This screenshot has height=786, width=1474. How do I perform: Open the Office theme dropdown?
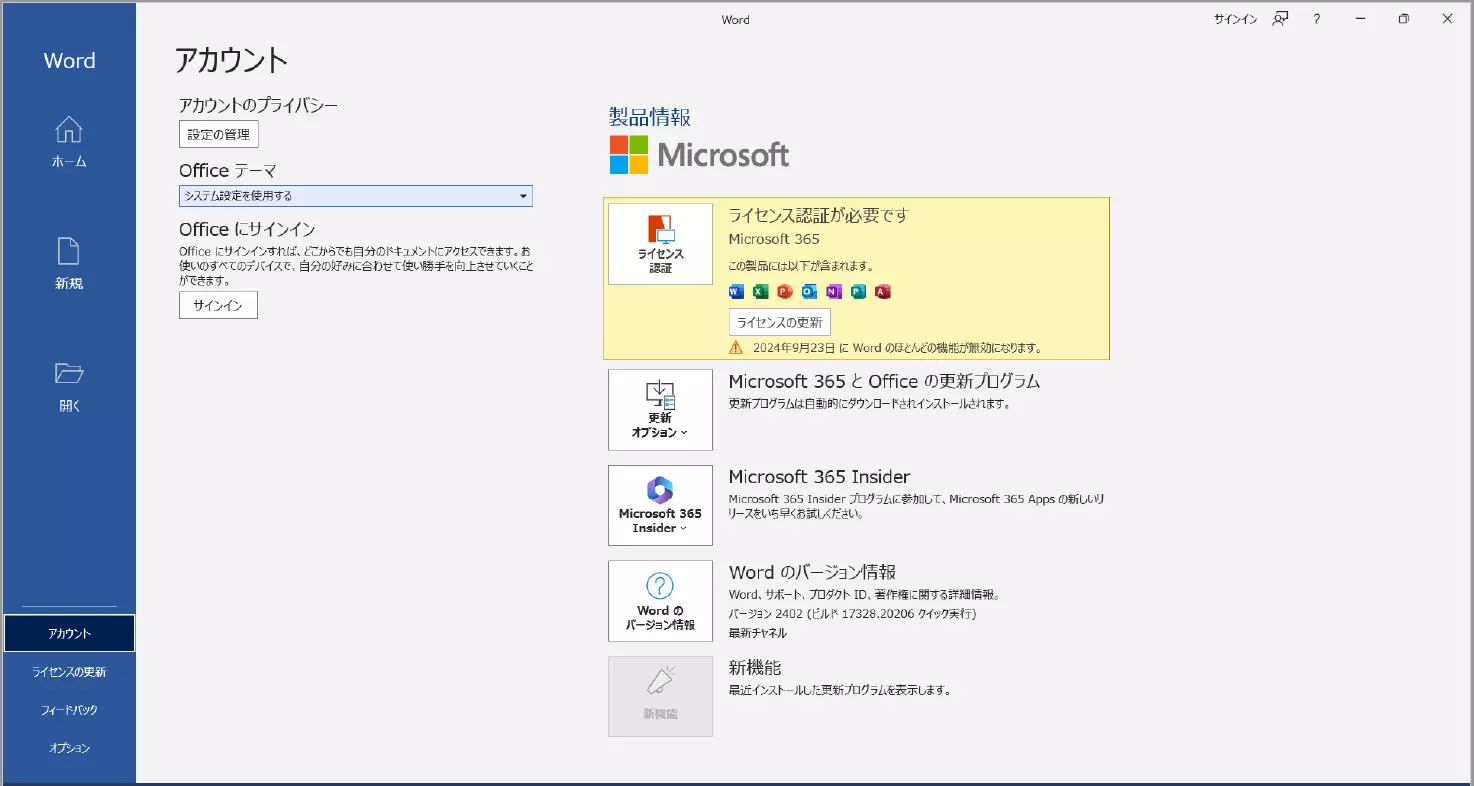(355, 196)
